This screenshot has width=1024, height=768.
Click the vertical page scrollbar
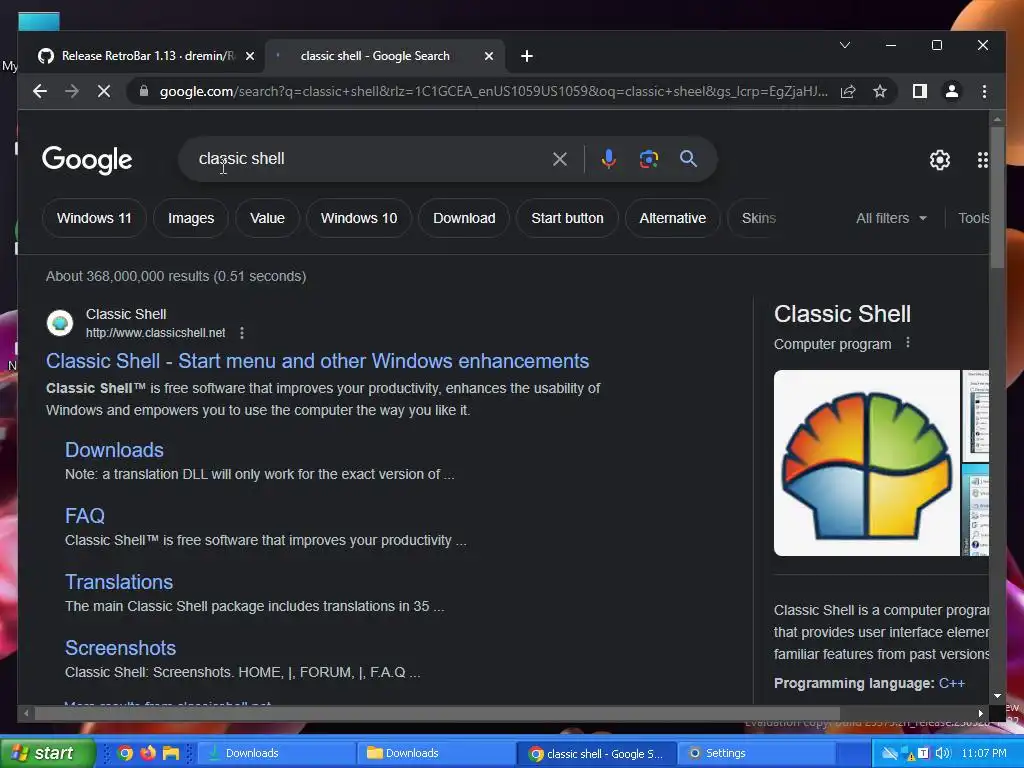997,197
